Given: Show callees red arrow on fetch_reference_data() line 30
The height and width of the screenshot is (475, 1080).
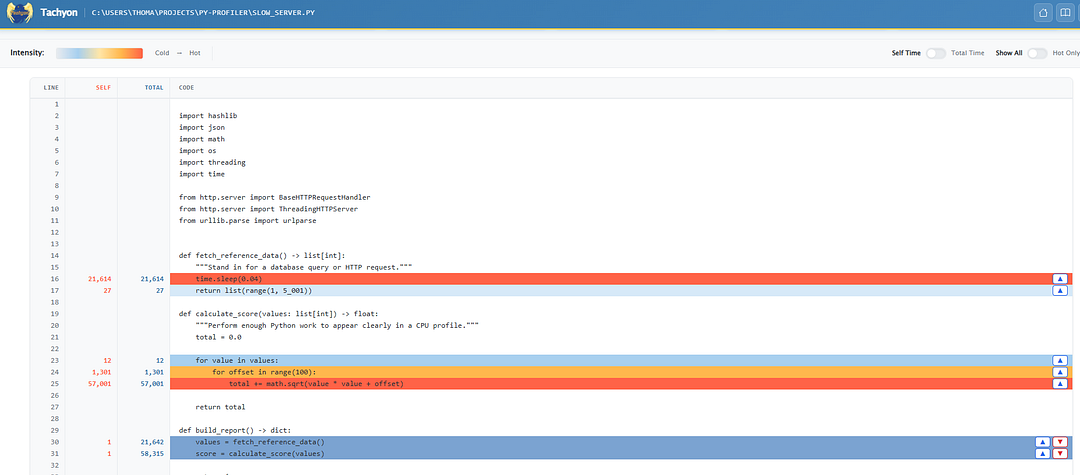Looking at the screenshot, I should 1060,442.
